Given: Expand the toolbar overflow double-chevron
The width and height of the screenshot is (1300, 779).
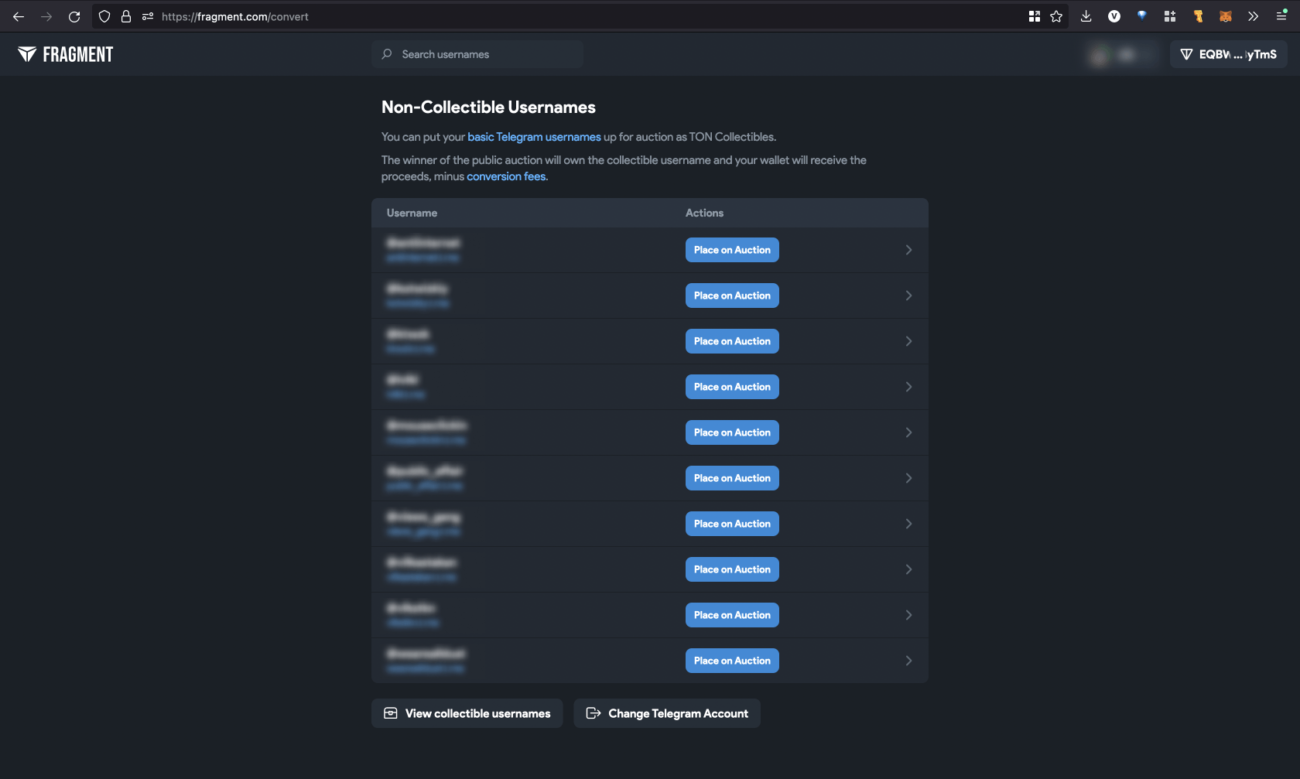Looking at the screenshot, I should 1253,16.
